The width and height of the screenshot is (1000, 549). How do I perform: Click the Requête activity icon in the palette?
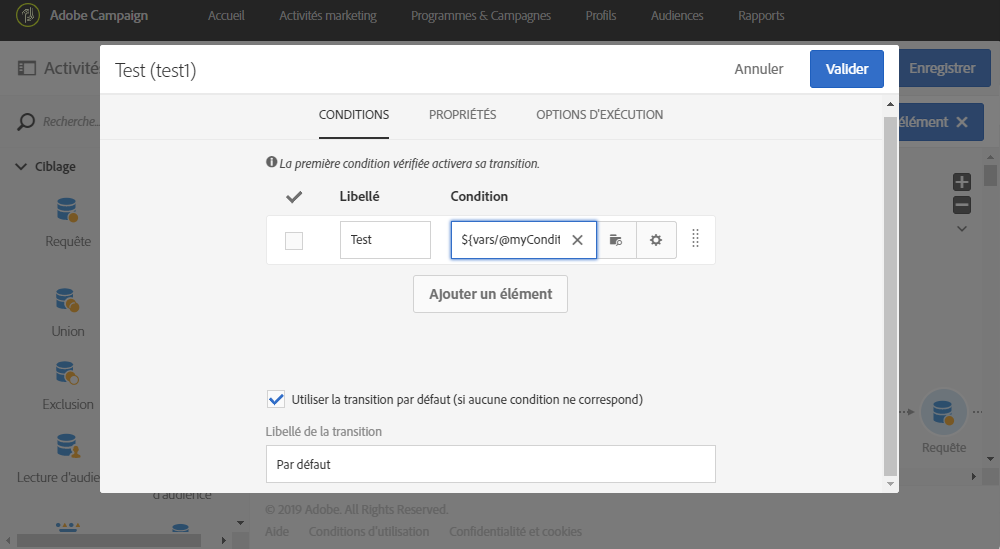tap(67, 211)
